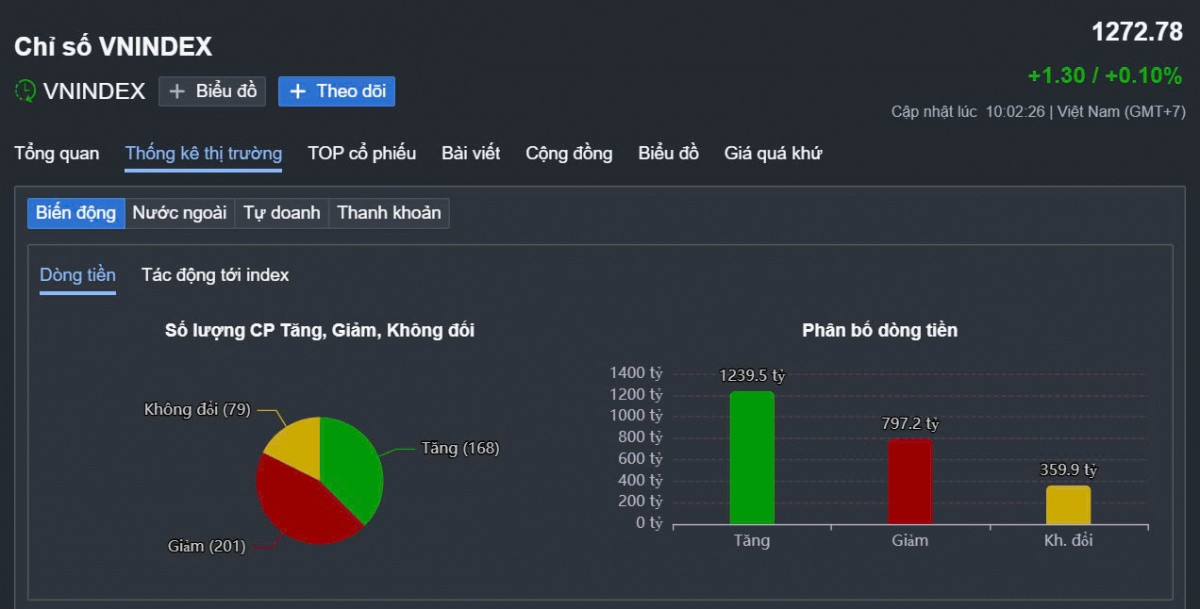The height and width of the screenshot is (609, 1200).
Task: Click the Biểu đồ button with plus icon
Action: click(x=212, y=91)
